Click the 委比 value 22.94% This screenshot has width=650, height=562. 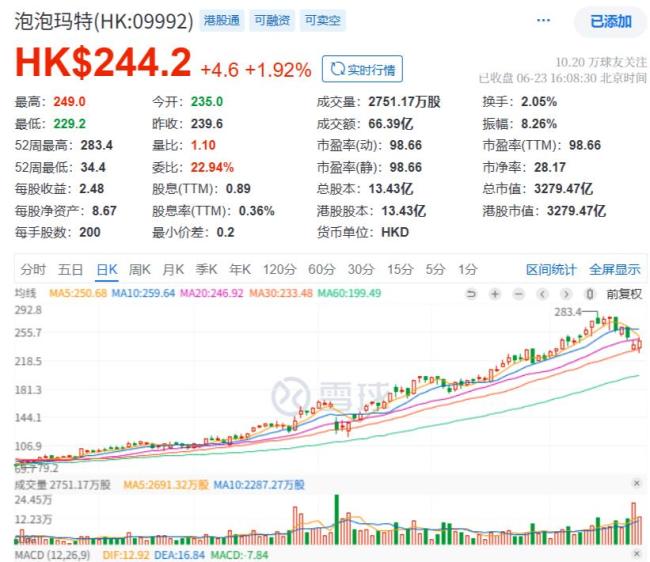212,167
